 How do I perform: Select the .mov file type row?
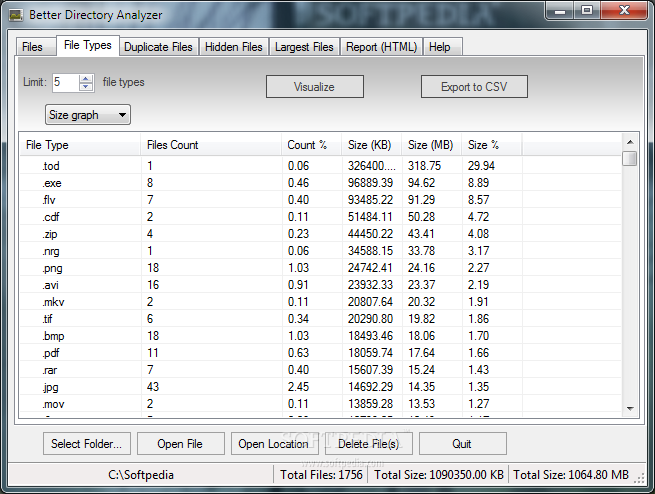[321, 404]
